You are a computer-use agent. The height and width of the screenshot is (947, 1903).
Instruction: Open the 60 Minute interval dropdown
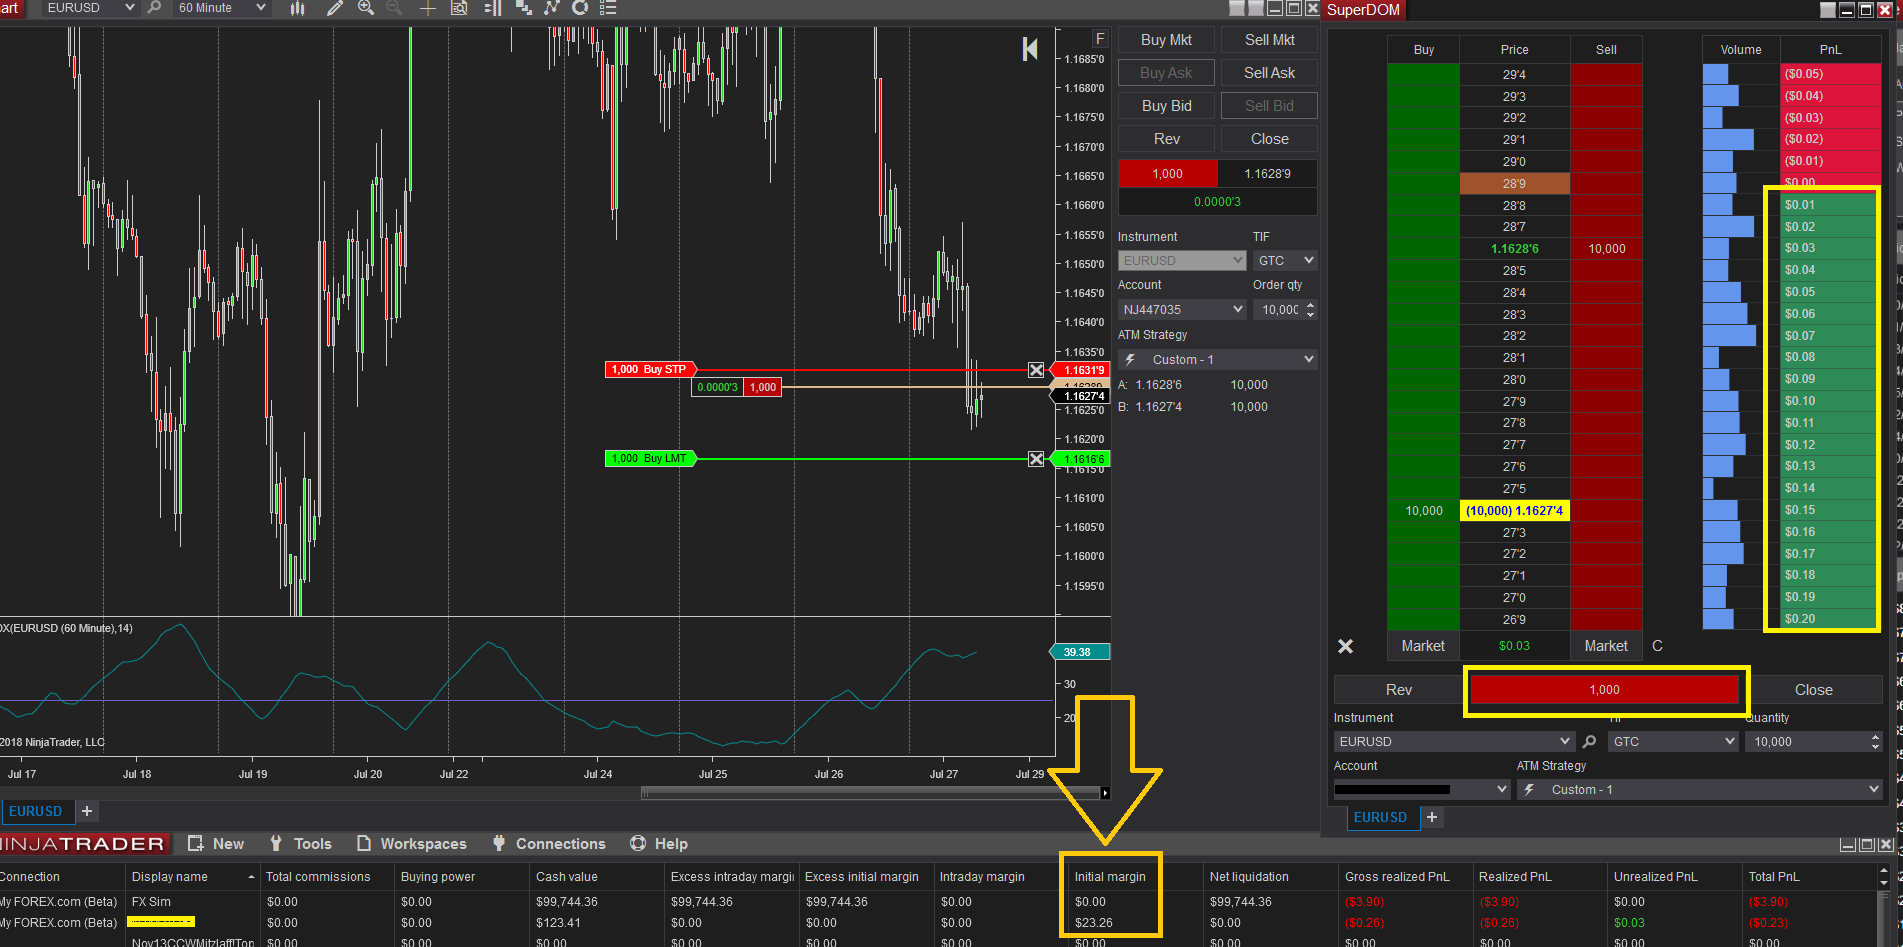pyautogui.click(x=222, y=8)
